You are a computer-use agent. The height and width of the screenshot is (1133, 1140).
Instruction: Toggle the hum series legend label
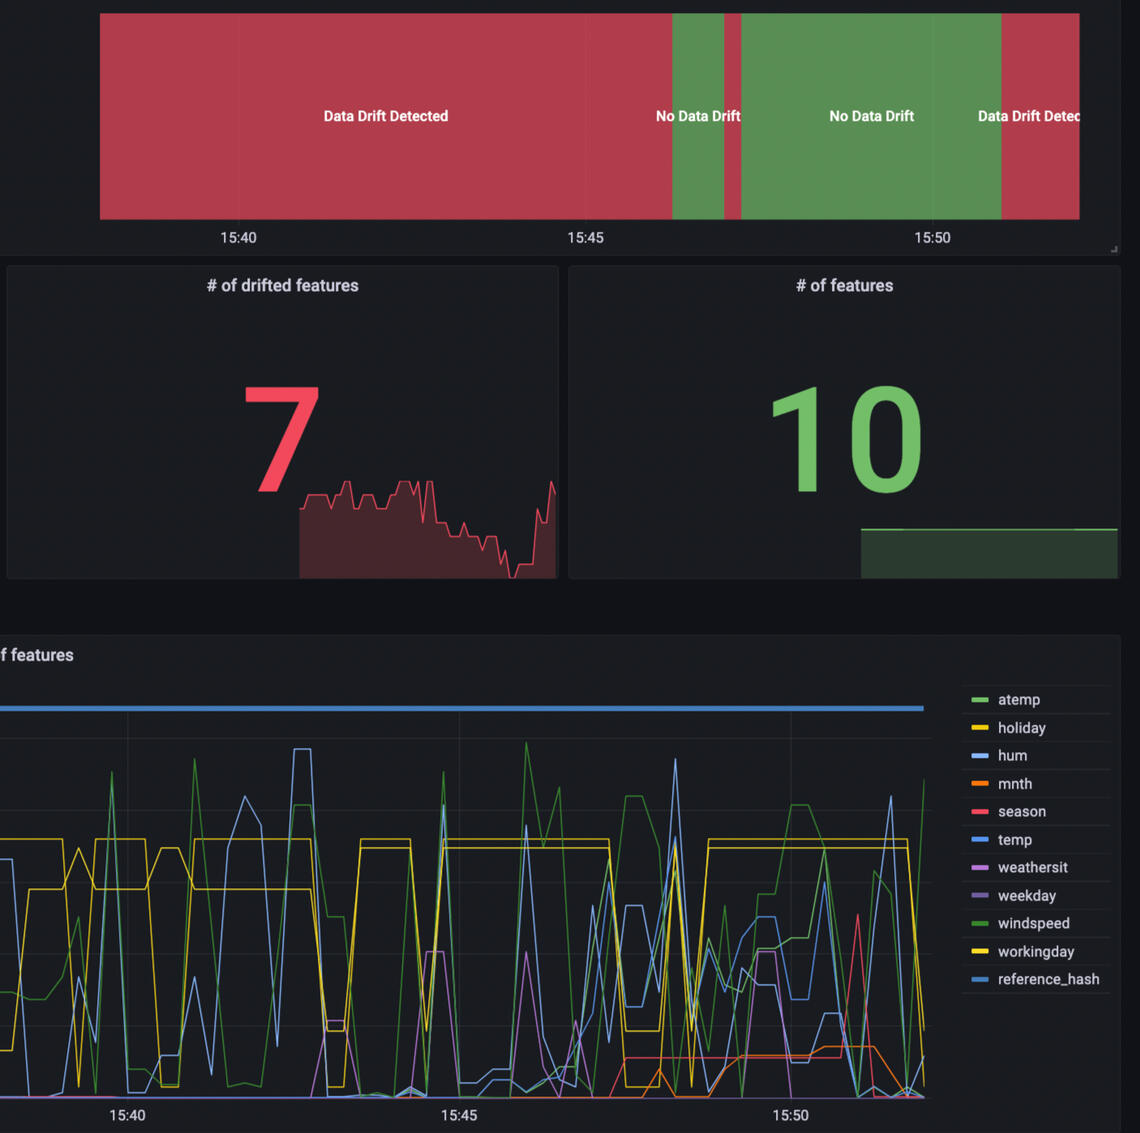1012,756
